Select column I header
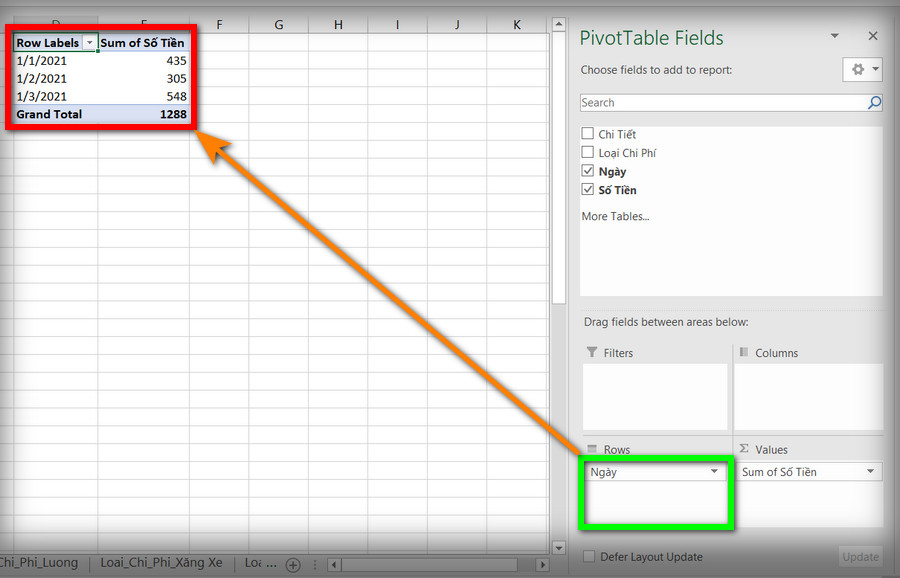 397,25
